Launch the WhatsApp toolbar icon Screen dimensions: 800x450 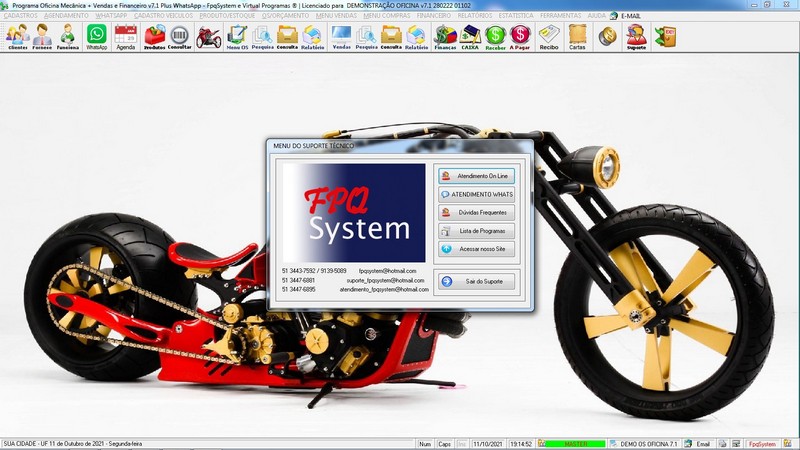[x=96, y=37]
